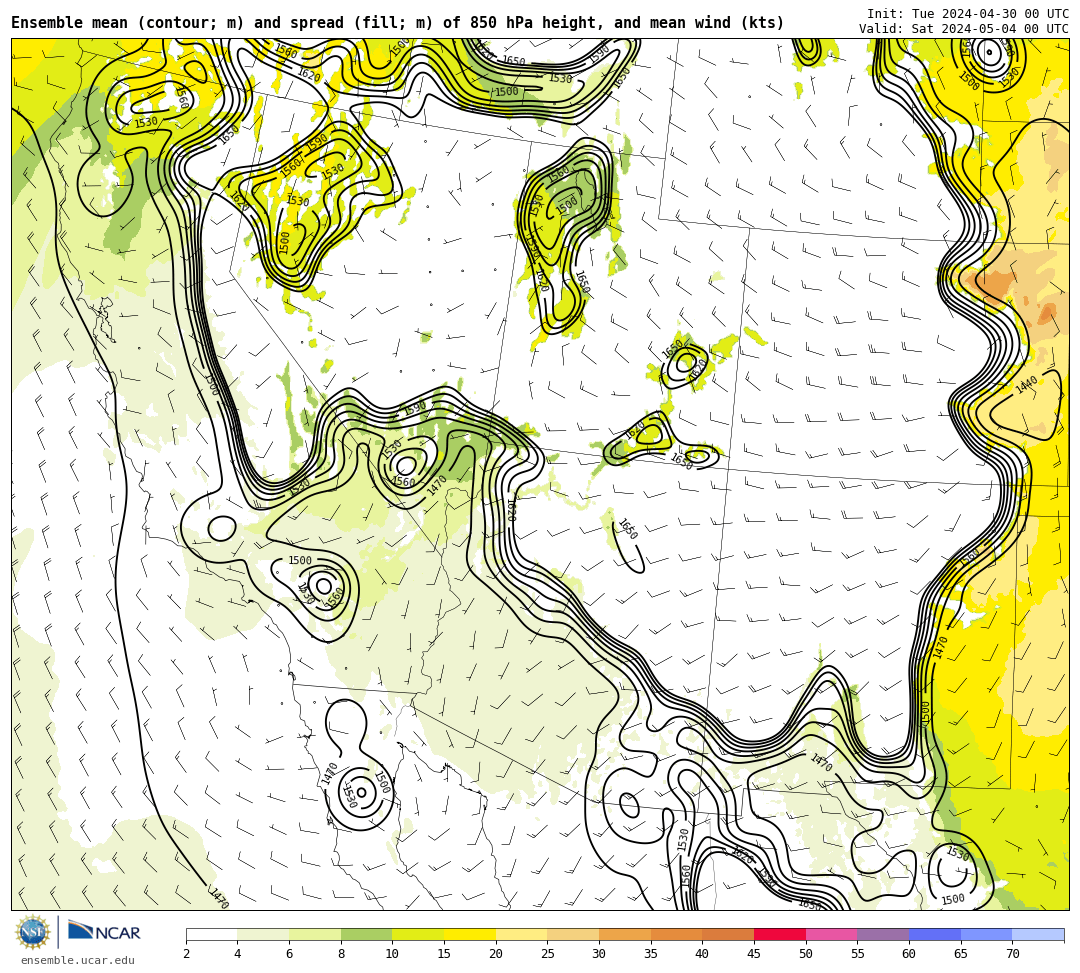This screenshot has height=973, width=1080.
Task: Pick the pale yellow 20–25 legend swatch
Action: click(x=521, y=934)
